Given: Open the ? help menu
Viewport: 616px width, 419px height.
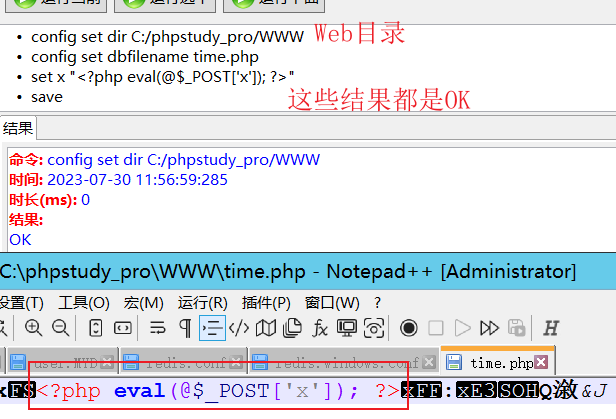Looking at the screenshot, I should tap(377, 303).
